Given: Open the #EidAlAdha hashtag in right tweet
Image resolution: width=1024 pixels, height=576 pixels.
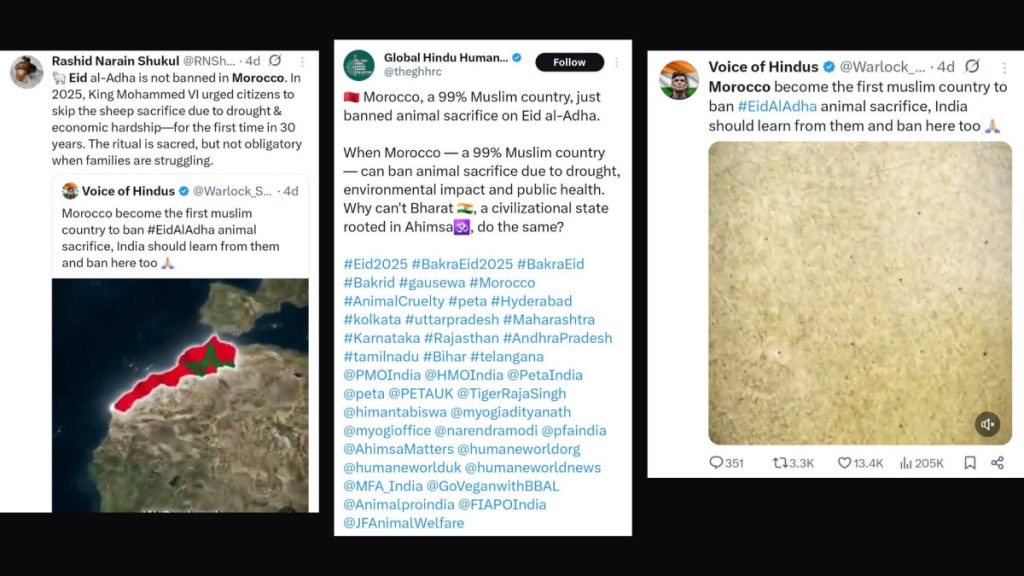Looking at the screenshot, I should click(777, 106).
